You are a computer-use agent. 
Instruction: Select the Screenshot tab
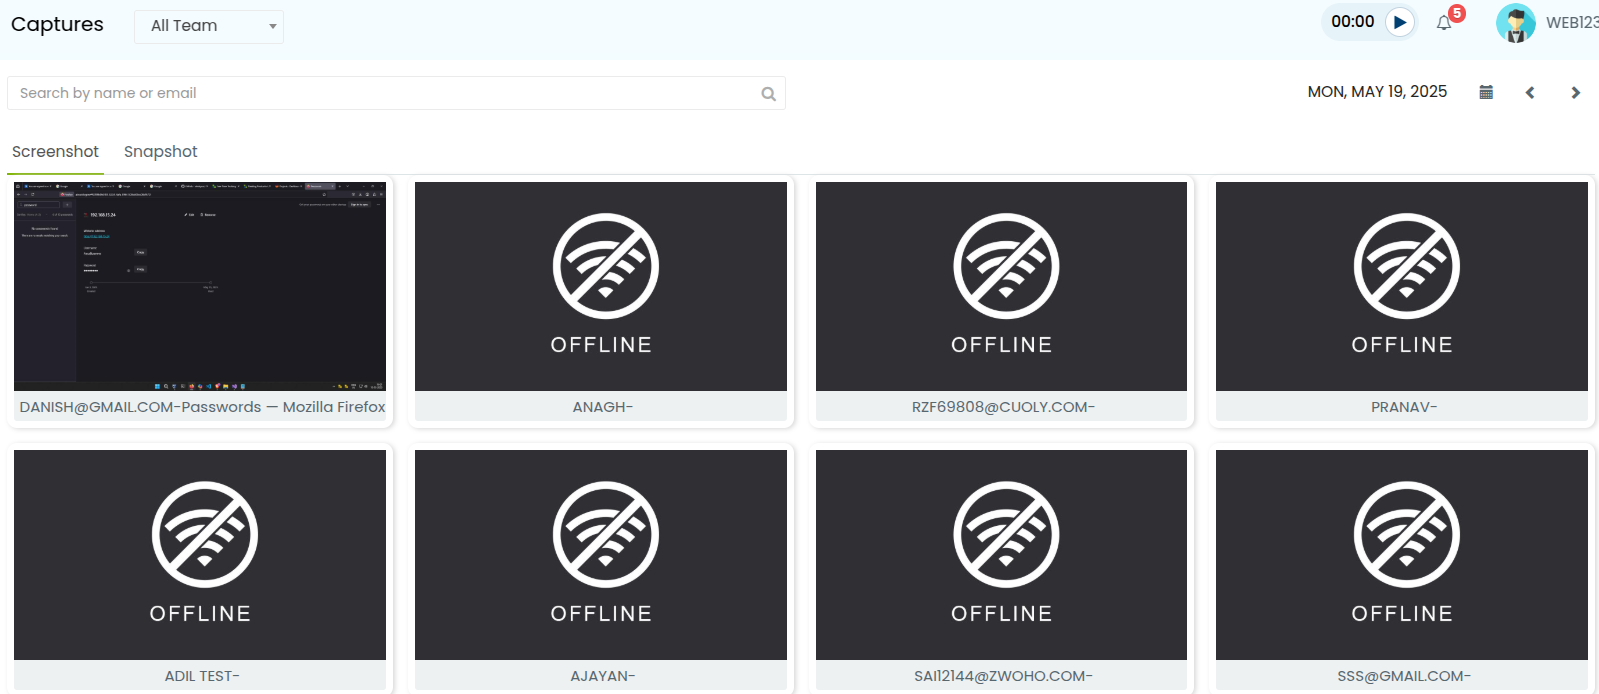click(55, 152)
